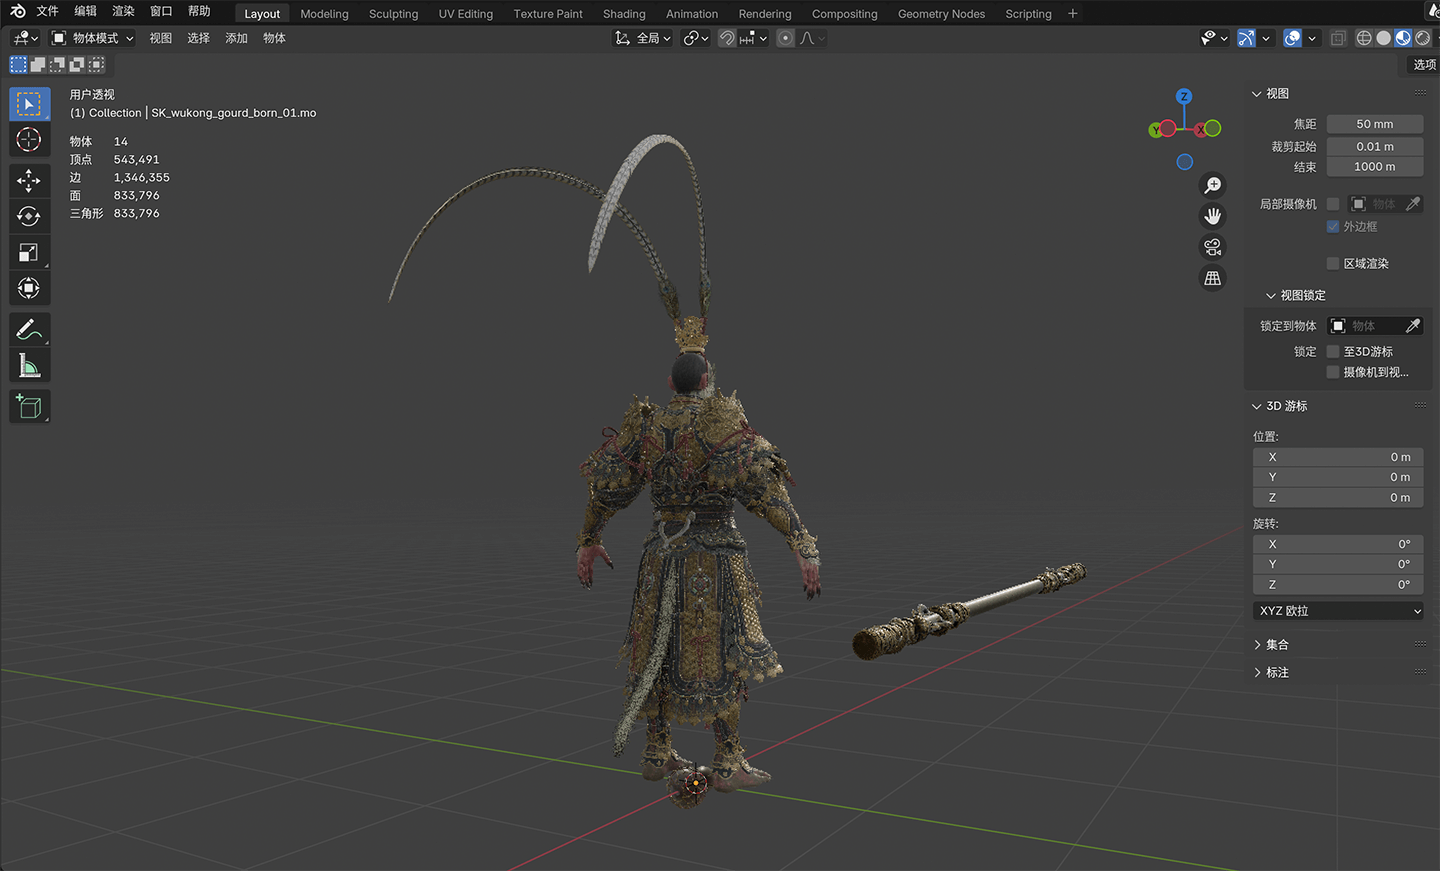The height and width of the screenshot is (871, 1440).
Task: Switch to the Sculpting workspace tab
Action: pos(393,14)
